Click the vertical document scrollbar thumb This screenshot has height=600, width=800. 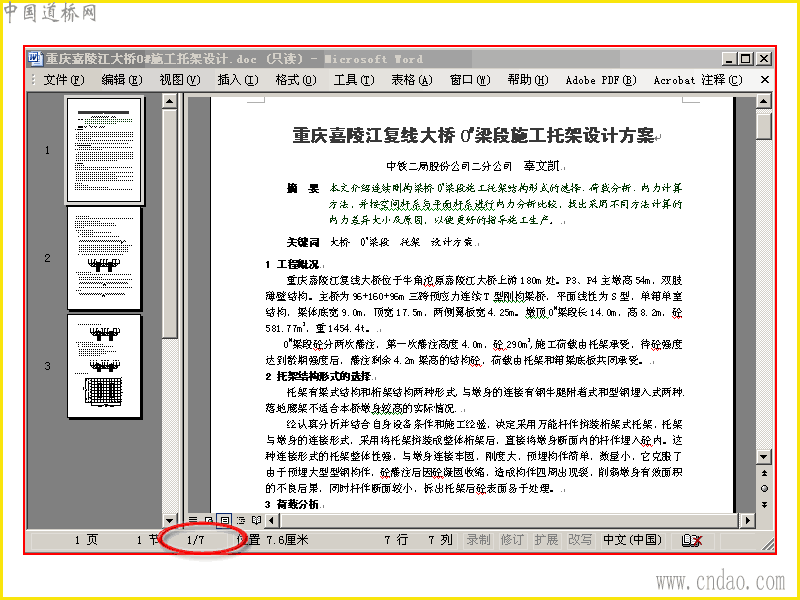(x=764, y=126)
